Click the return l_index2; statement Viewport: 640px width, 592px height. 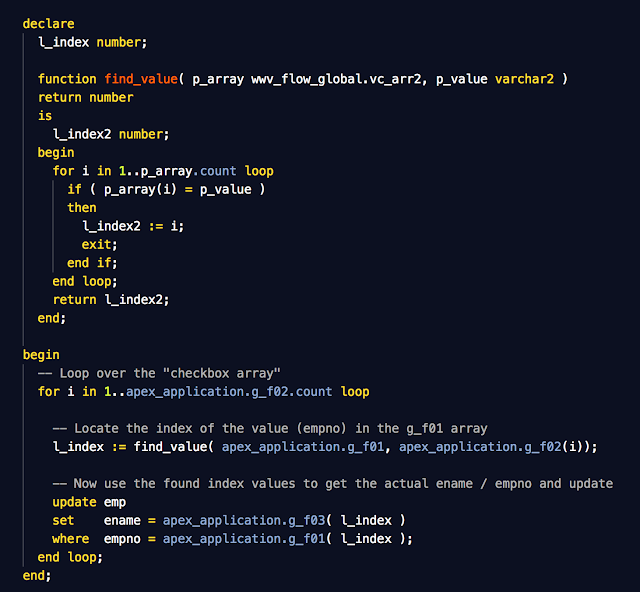point(111,299)
